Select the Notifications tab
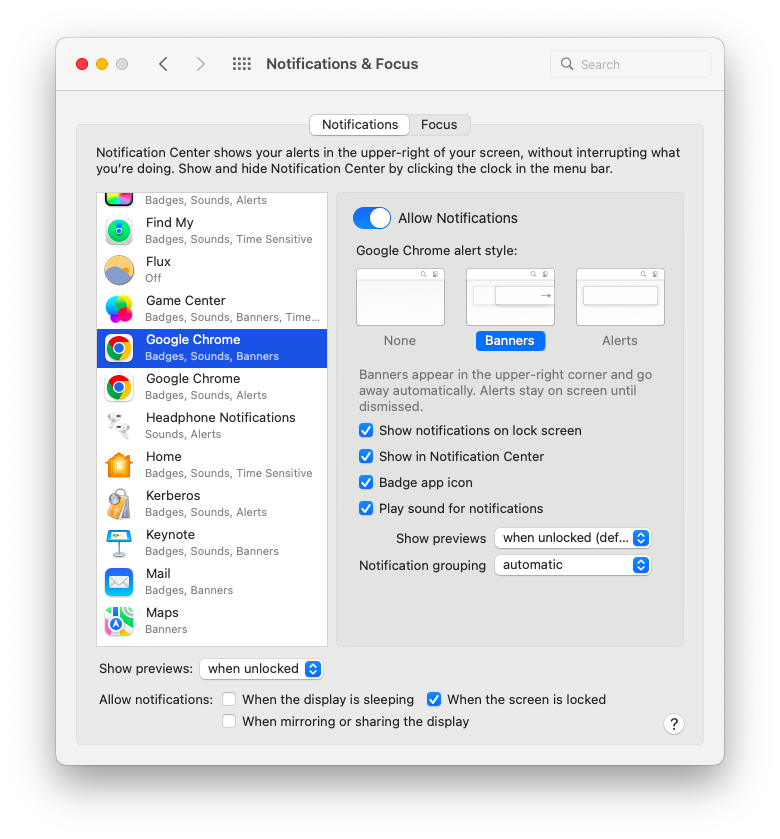780x839 pixels. [x=360, y=125]
